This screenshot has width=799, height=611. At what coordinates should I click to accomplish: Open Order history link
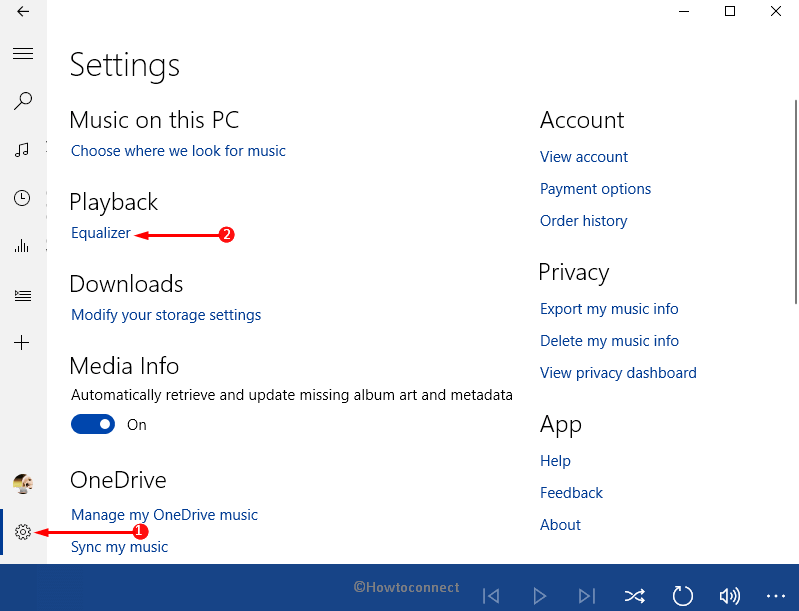point(583,221)
